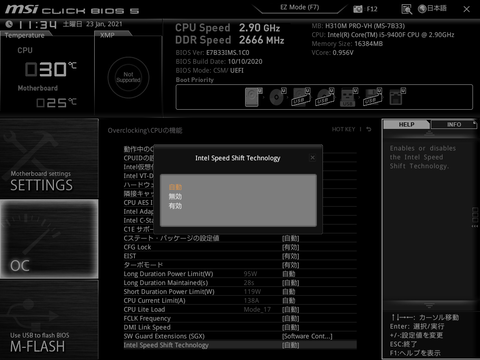
Task: Click the help panel right-edge handle
Action: (x=475, y=217)
